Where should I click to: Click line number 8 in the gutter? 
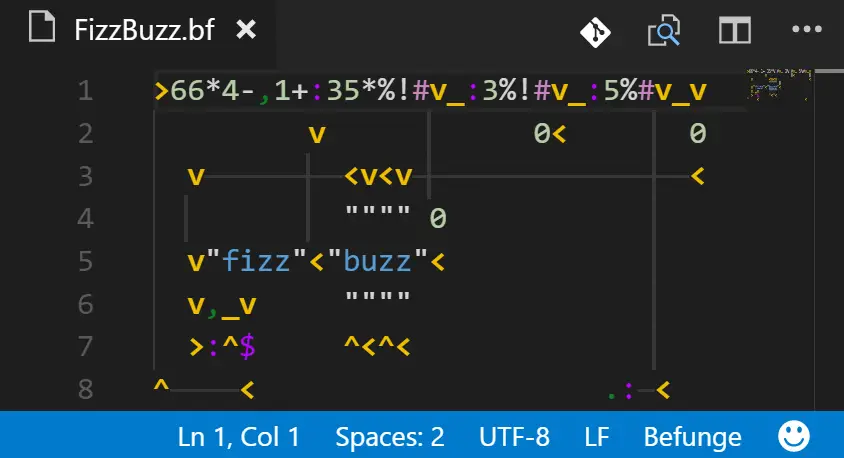(86, 389)
